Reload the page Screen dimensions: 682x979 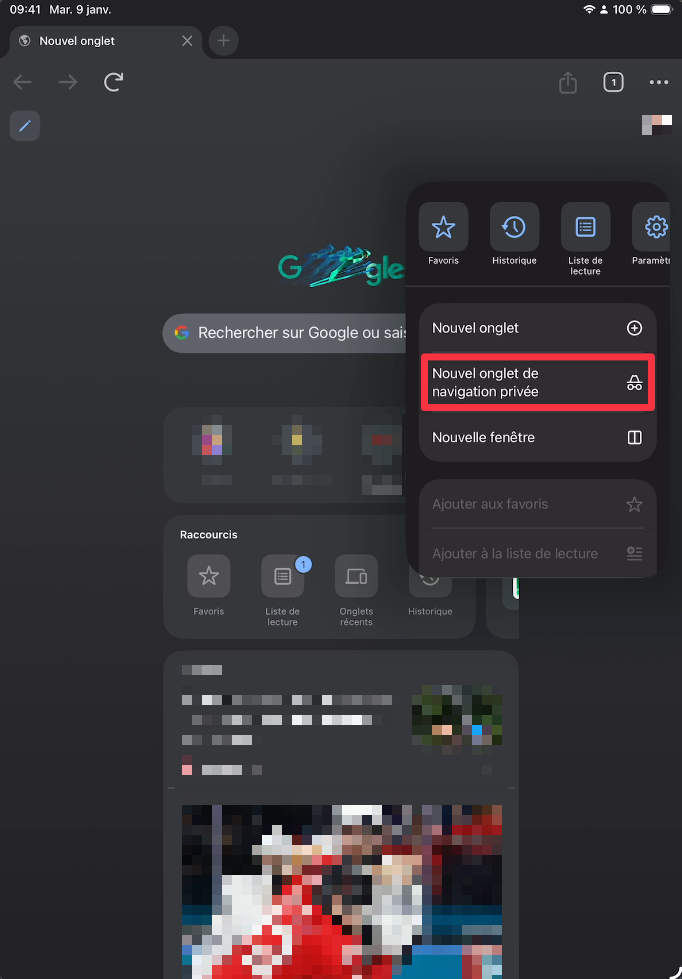coord(113,82)
